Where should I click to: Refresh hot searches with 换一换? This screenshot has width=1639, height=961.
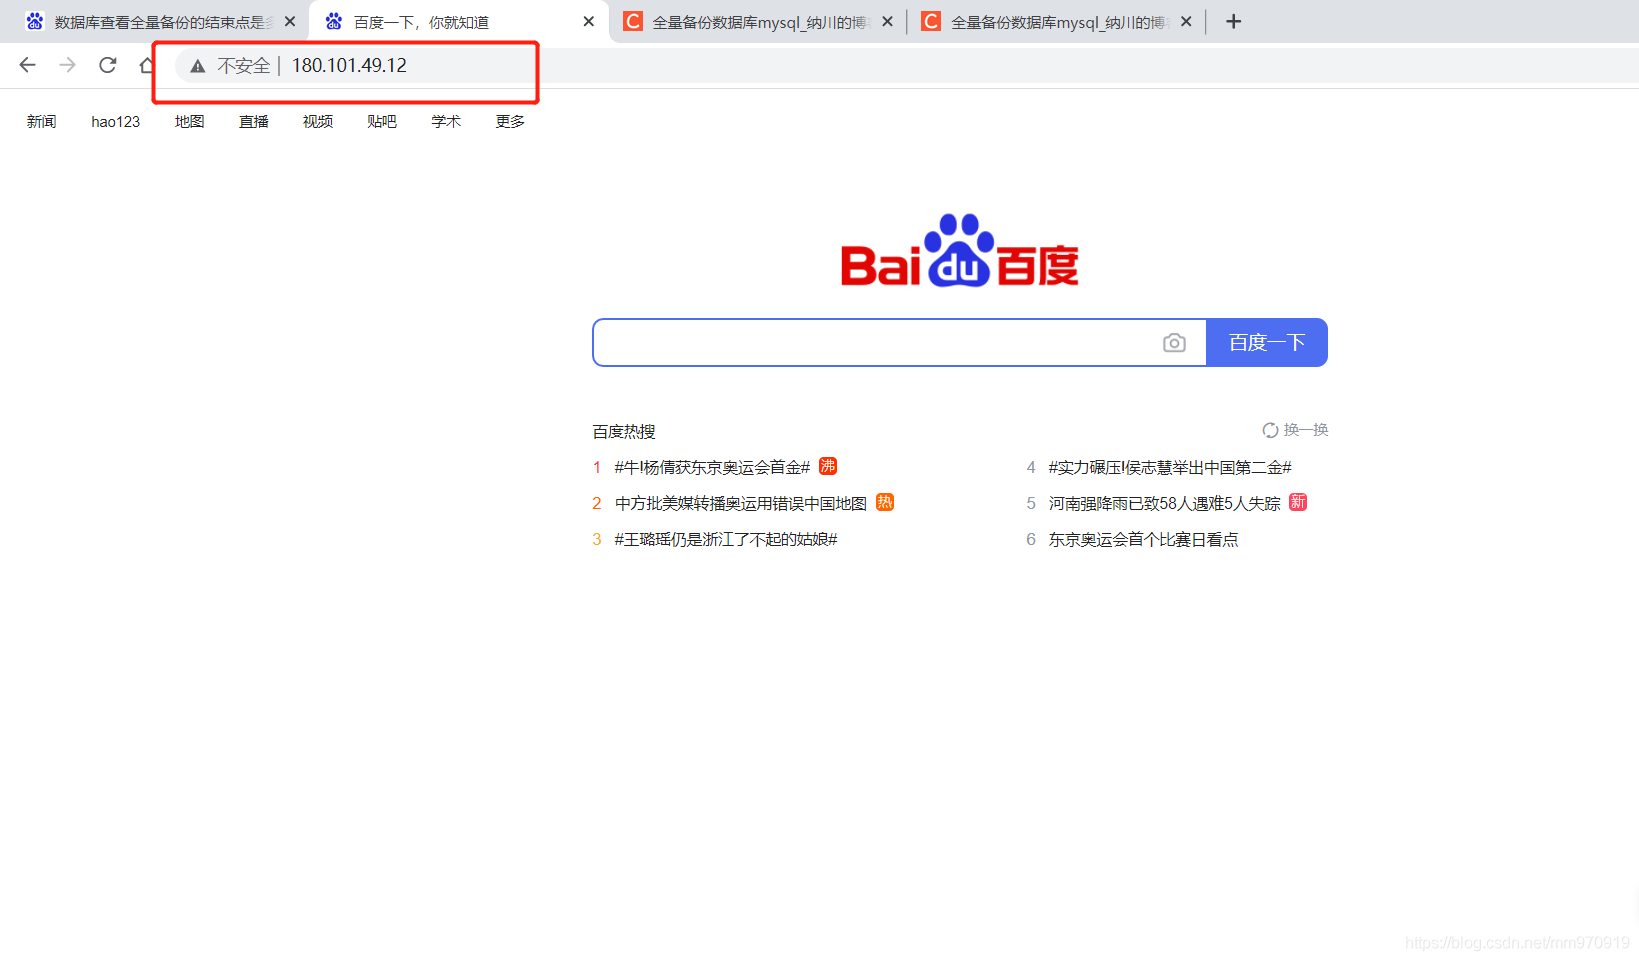1295,430
